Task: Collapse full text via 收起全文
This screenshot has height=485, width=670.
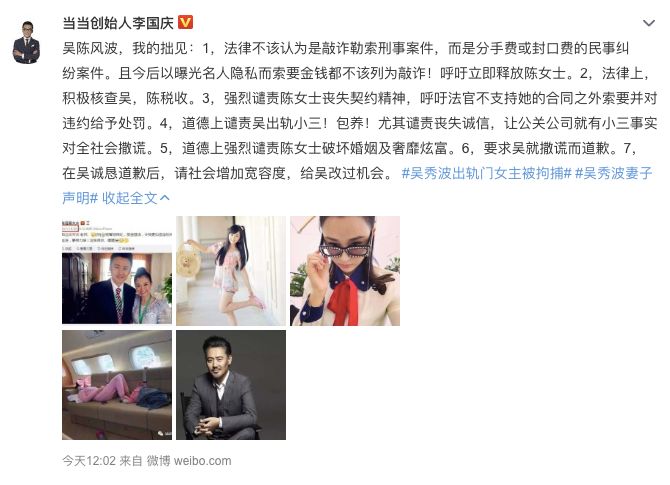Action: pyautogui.click(x=129, y=198)
